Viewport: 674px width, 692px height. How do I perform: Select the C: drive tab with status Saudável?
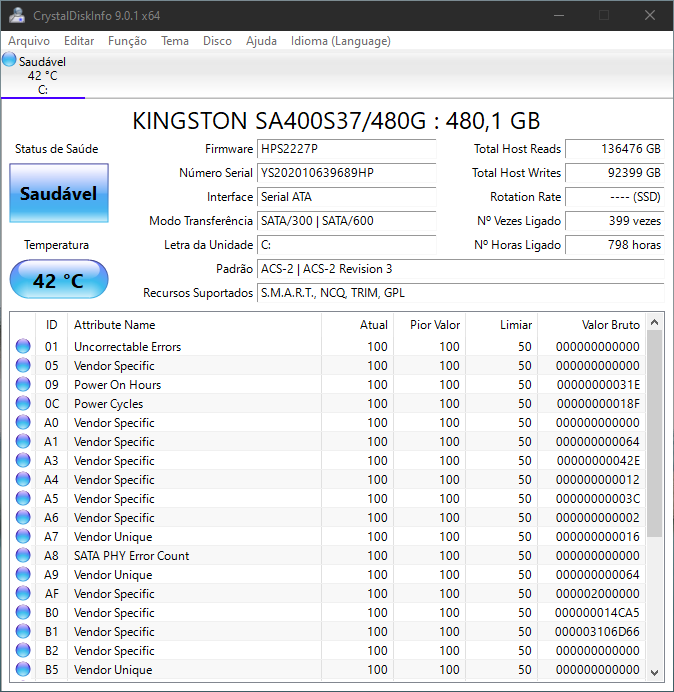42,75
